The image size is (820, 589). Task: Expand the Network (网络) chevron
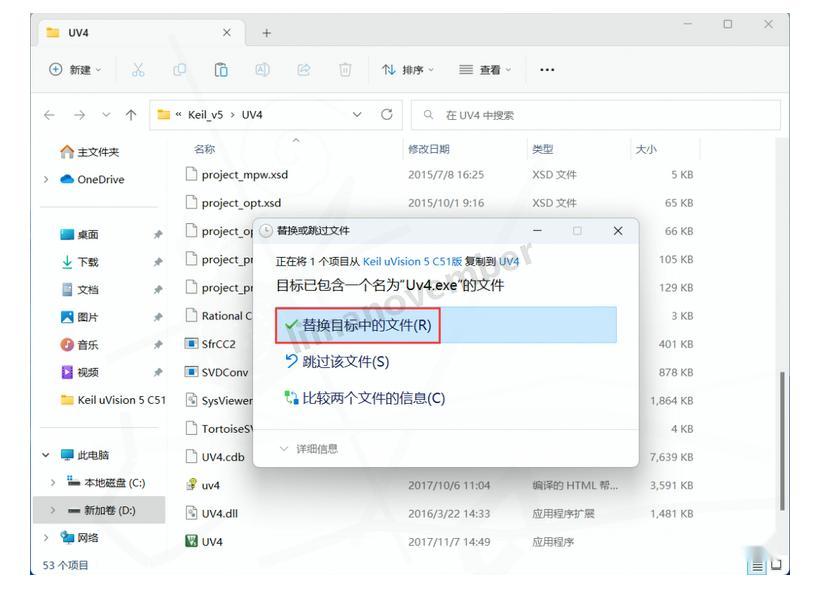(46, 537)
